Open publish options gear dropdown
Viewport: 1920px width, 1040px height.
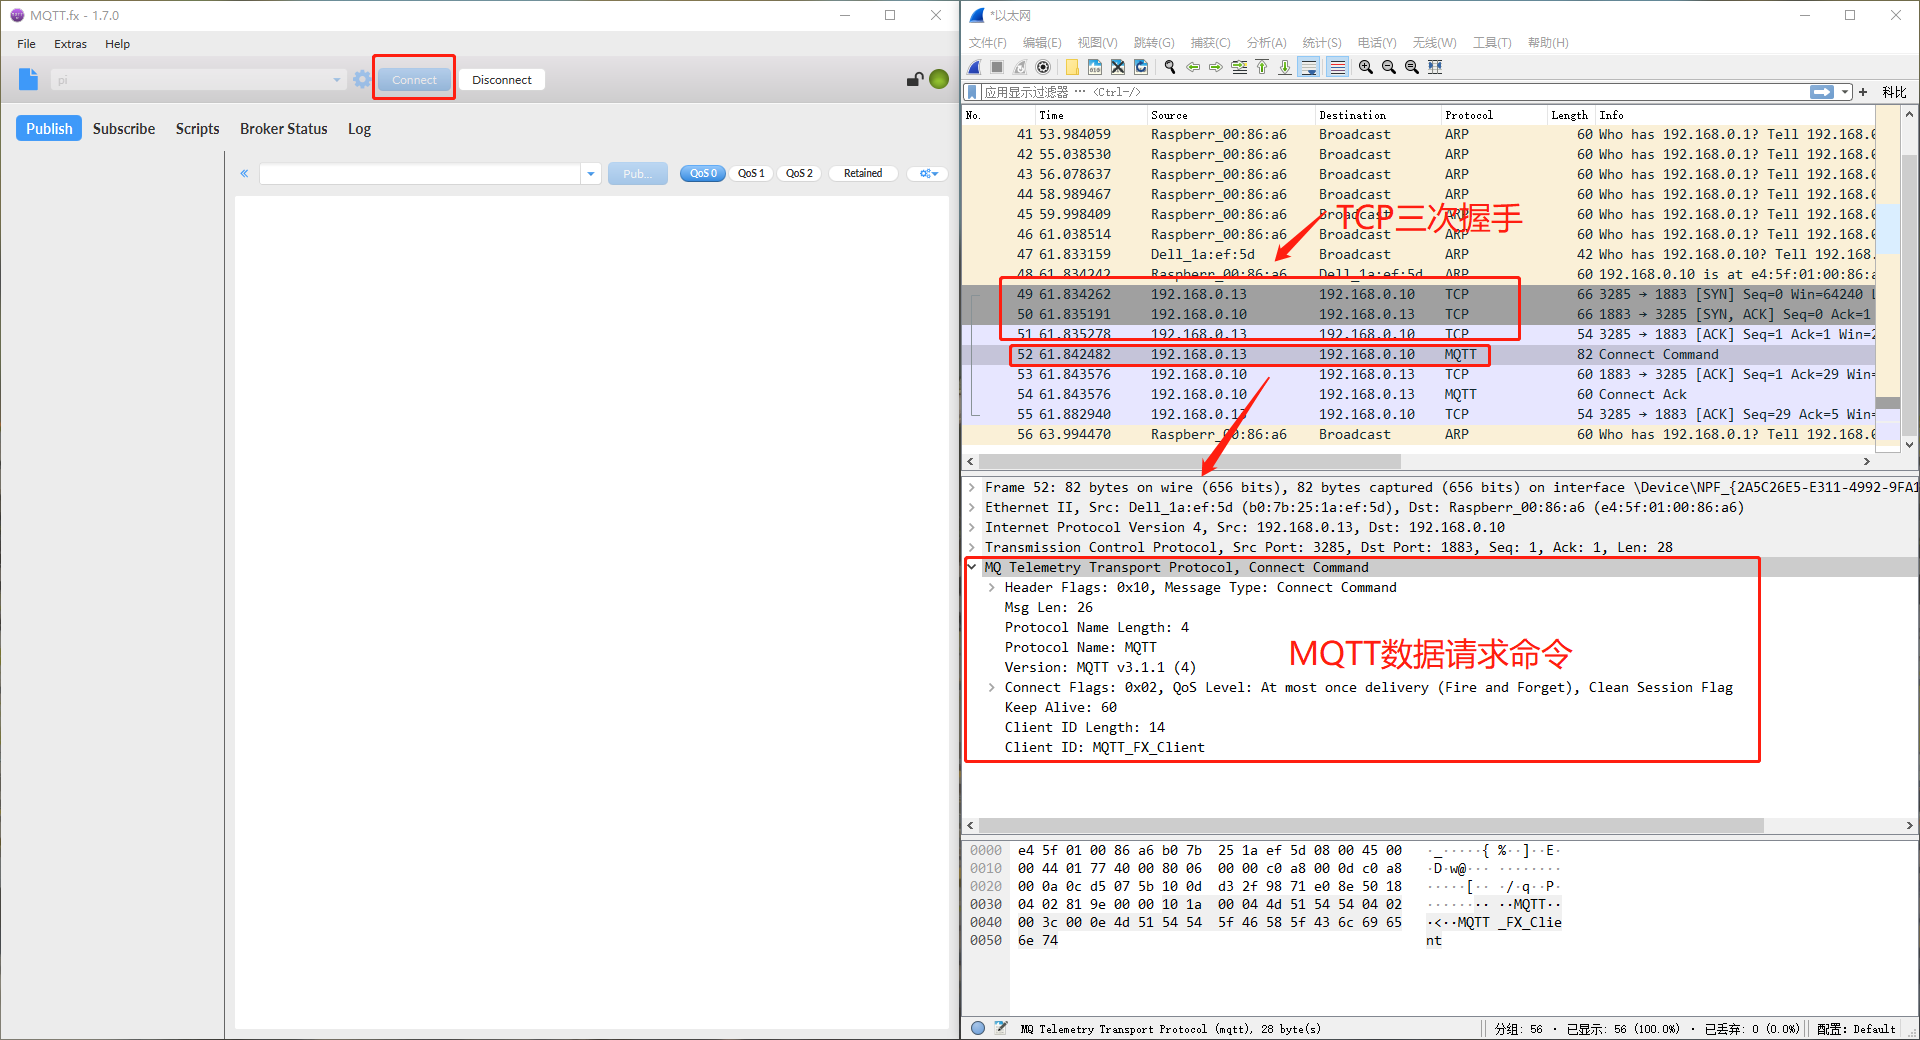929,173
